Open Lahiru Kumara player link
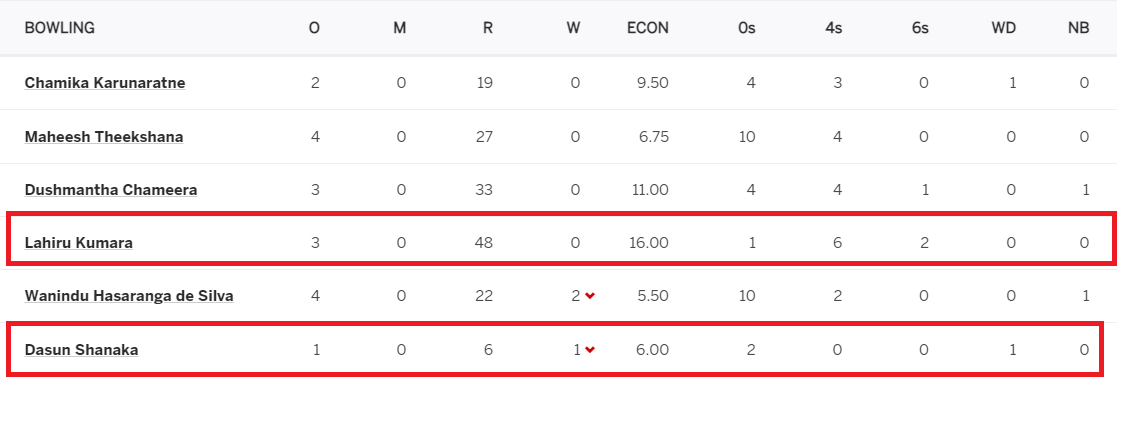This screenshot has height=430, width=1122. [79, 243]
